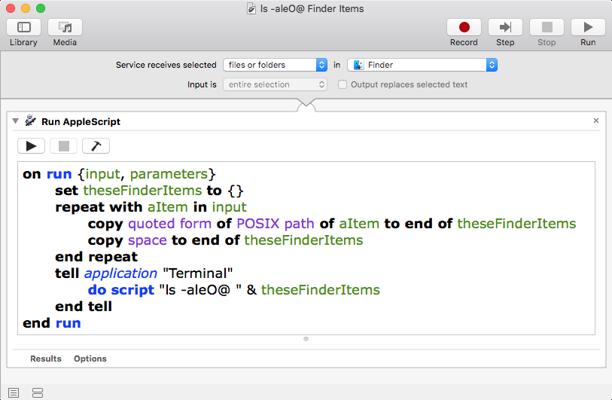Switch to the Options tab
The height and width of the screenshot is (400, 612).
(90, 359)
